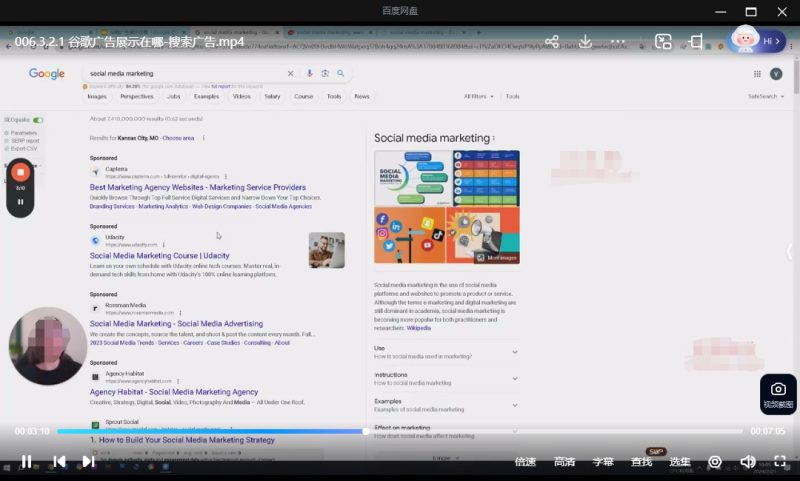Open the three-dot more options menu
The image size is (800, 481).
tap(617, 41)
